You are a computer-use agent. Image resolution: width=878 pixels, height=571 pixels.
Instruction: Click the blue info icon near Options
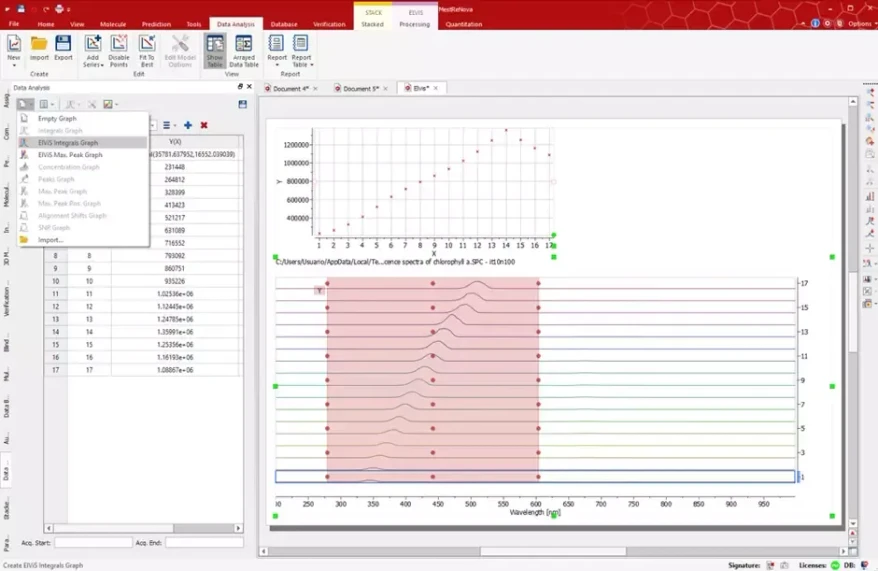815,24
